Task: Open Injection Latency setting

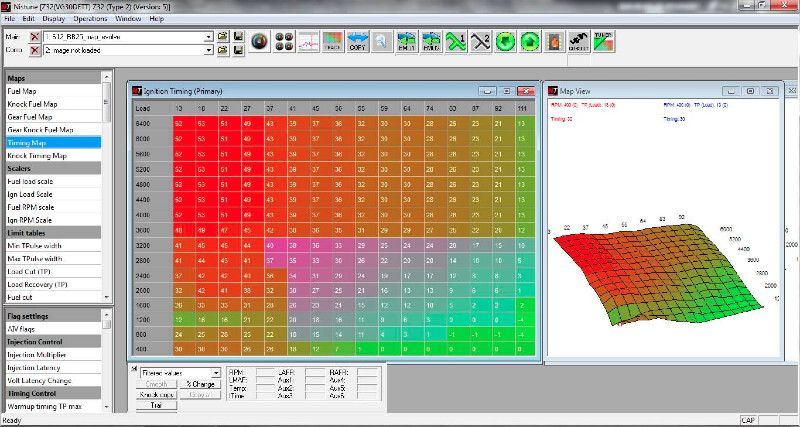Action: coord(53,368)
